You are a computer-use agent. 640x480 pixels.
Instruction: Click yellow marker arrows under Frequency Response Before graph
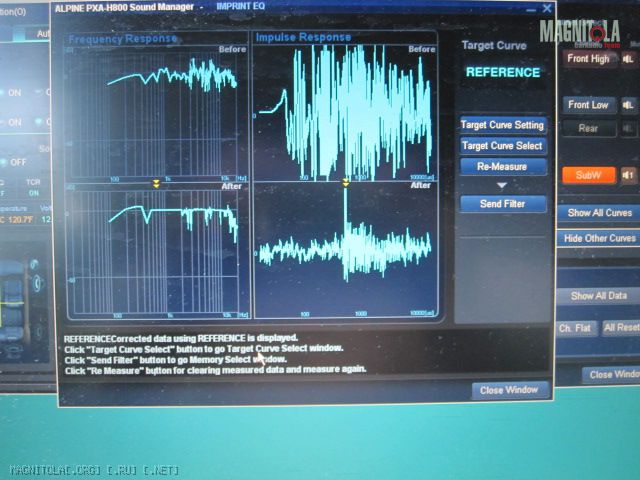(156, 184)
